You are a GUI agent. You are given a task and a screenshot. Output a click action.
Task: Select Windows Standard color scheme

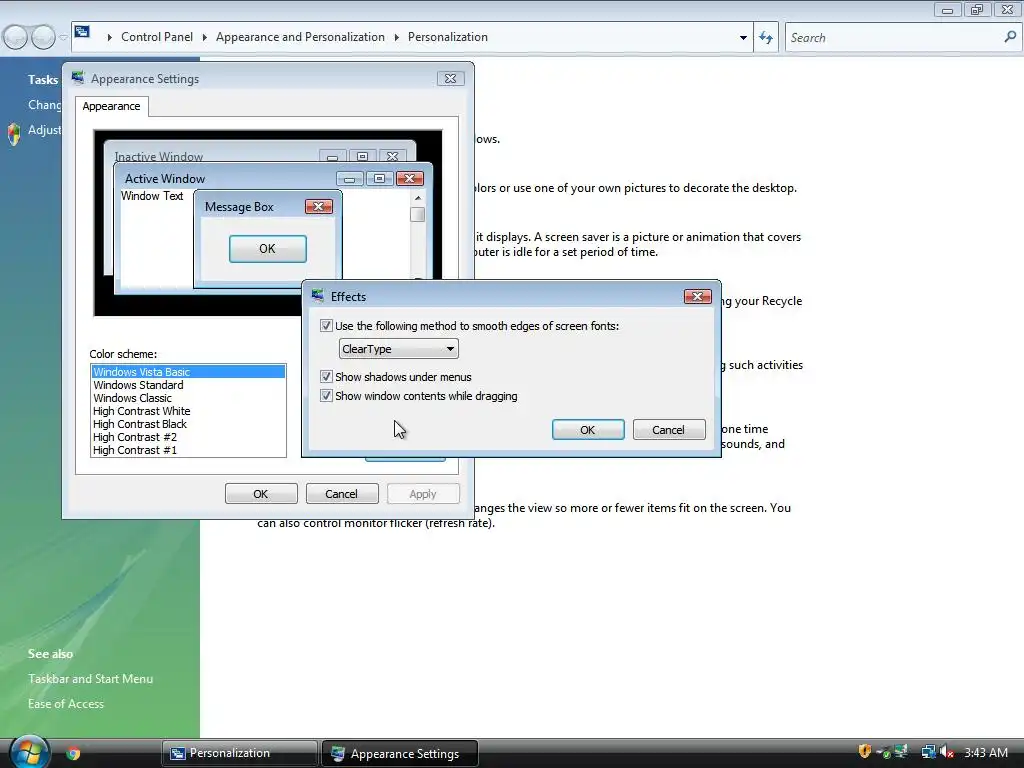[188, 385]
